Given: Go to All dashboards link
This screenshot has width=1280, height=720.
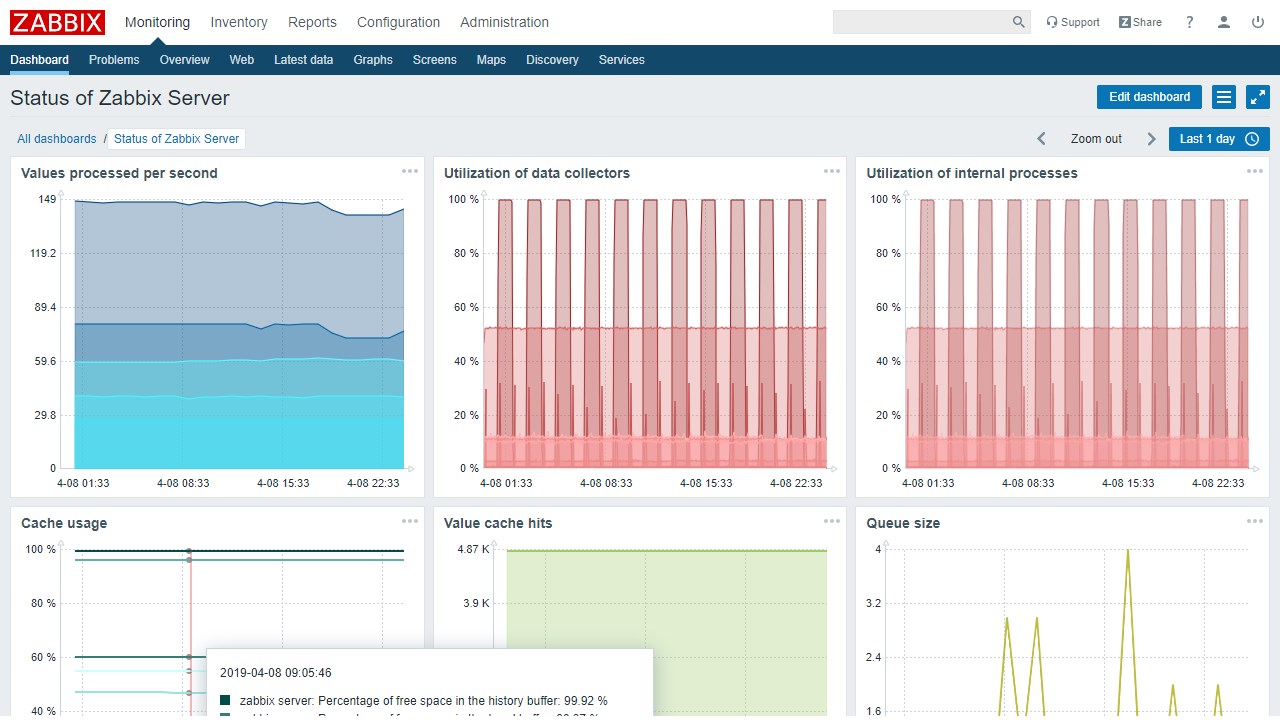Looking at the screenshot, I should (57, 139).
